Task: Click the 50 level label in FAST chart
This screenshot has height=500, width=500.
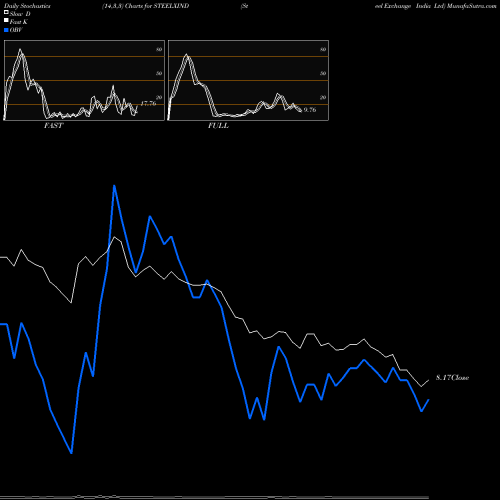Action: (x=159, y=73)
